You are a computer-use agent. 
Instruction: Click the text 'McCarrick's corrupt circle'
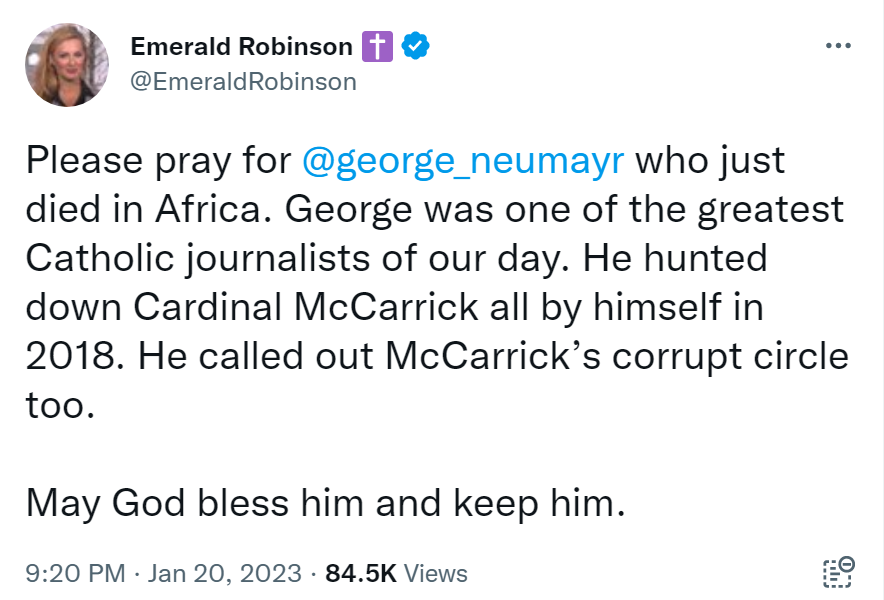pyautogui.click(x=617, y=356)
